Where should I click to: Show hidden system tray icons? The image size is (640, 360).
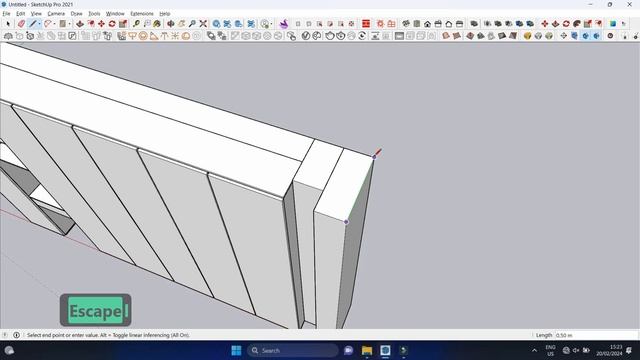[534, 350]
